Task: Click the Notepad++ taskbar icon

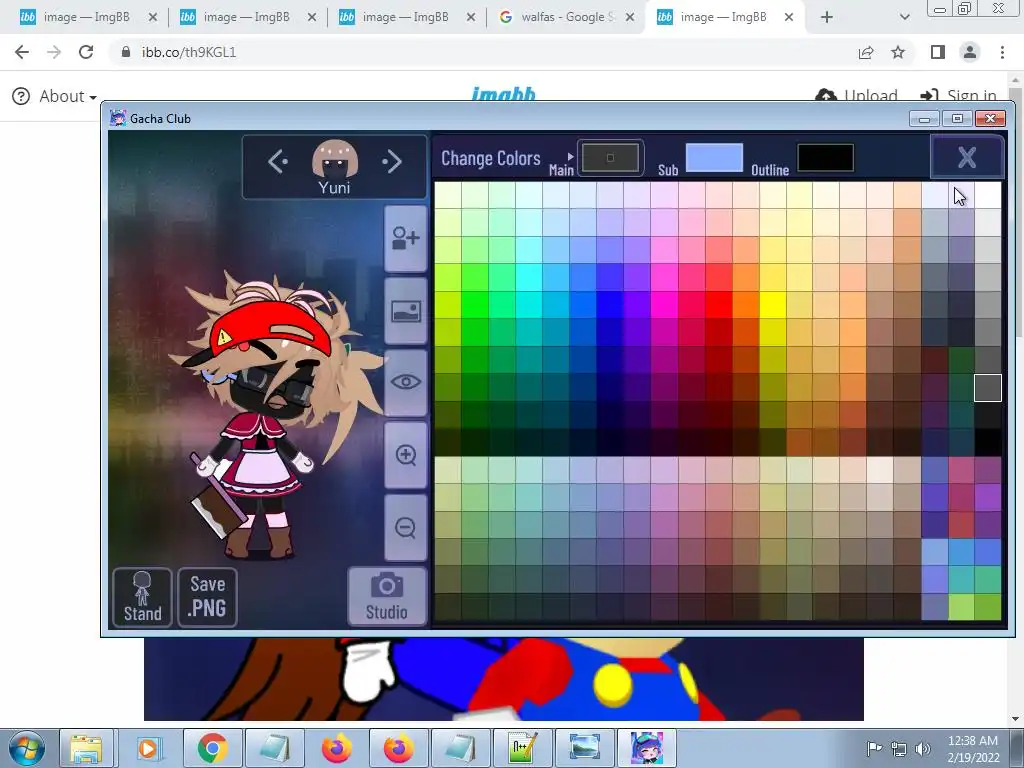Action: (522, 748)
